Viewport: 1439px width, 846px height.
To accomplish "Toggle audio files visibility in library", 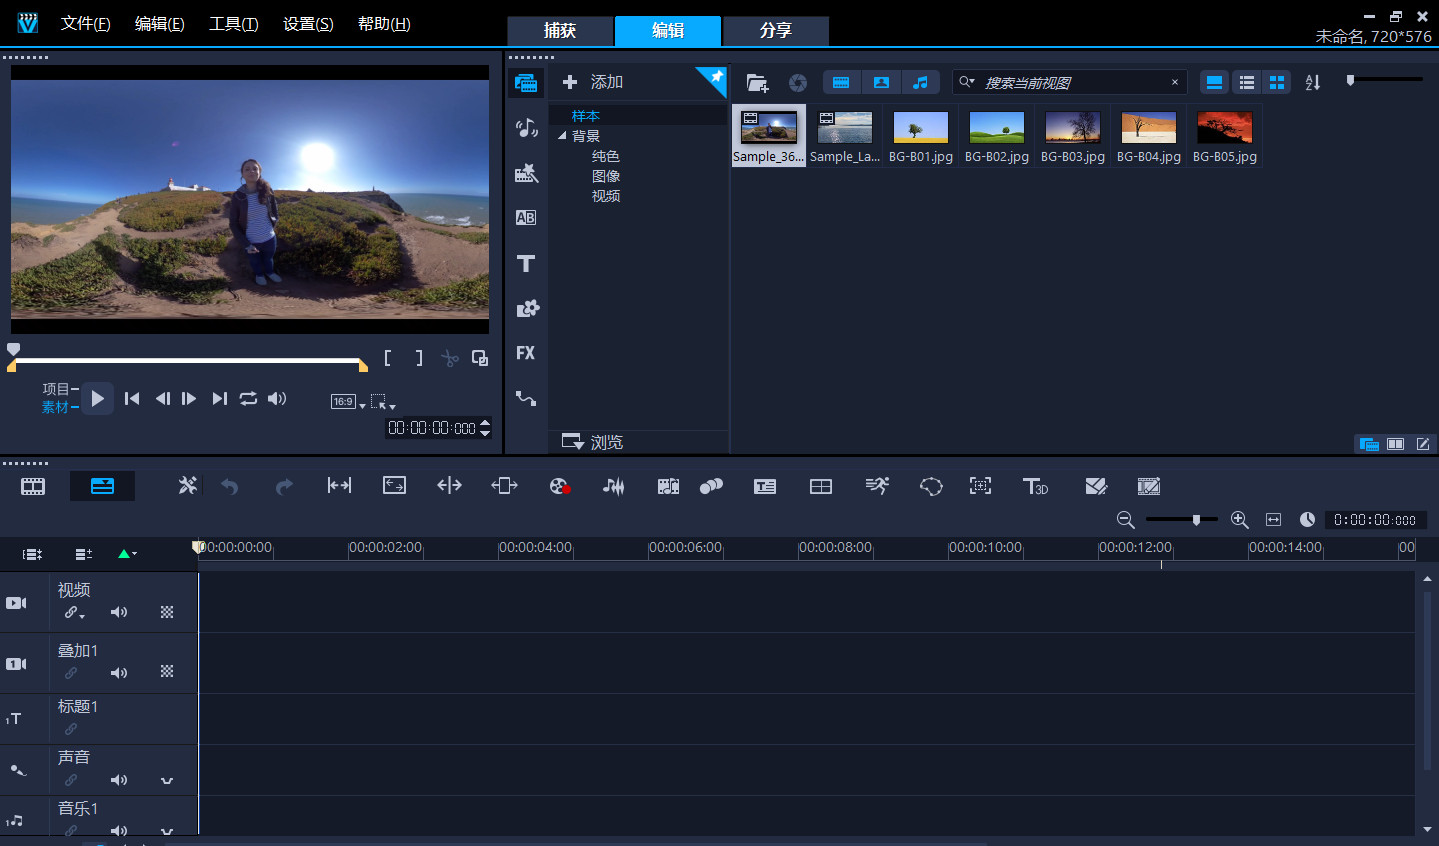I will [920, 82].
